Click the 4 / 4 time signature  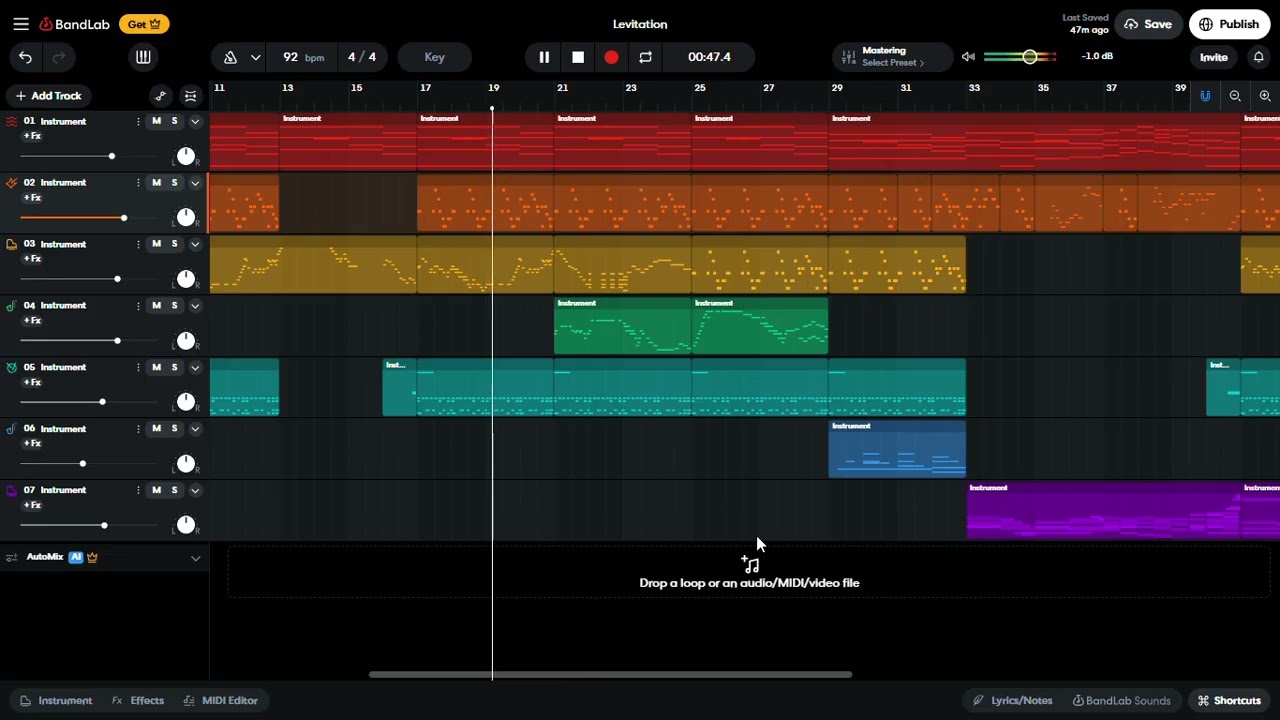362,57
